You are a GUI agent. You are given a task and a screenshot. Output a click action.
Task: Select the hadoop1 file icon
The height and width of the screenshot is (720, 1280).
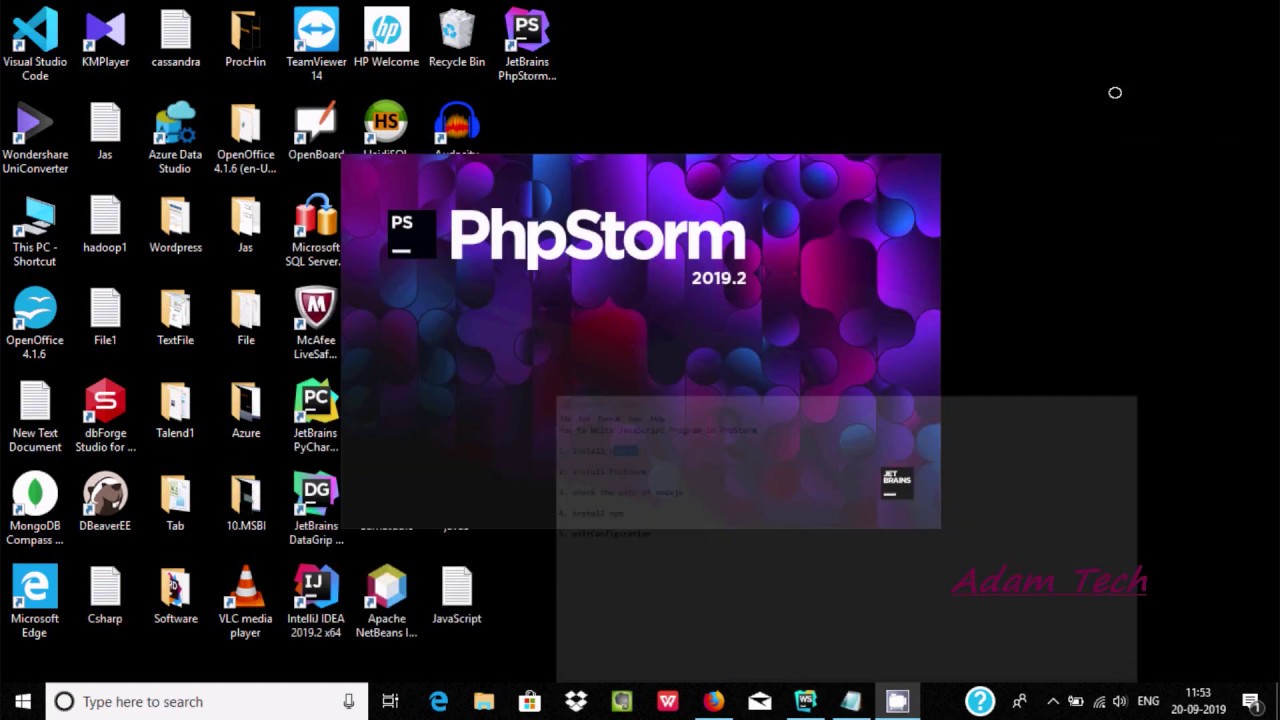pyautogui.click(x=105, y=216)
